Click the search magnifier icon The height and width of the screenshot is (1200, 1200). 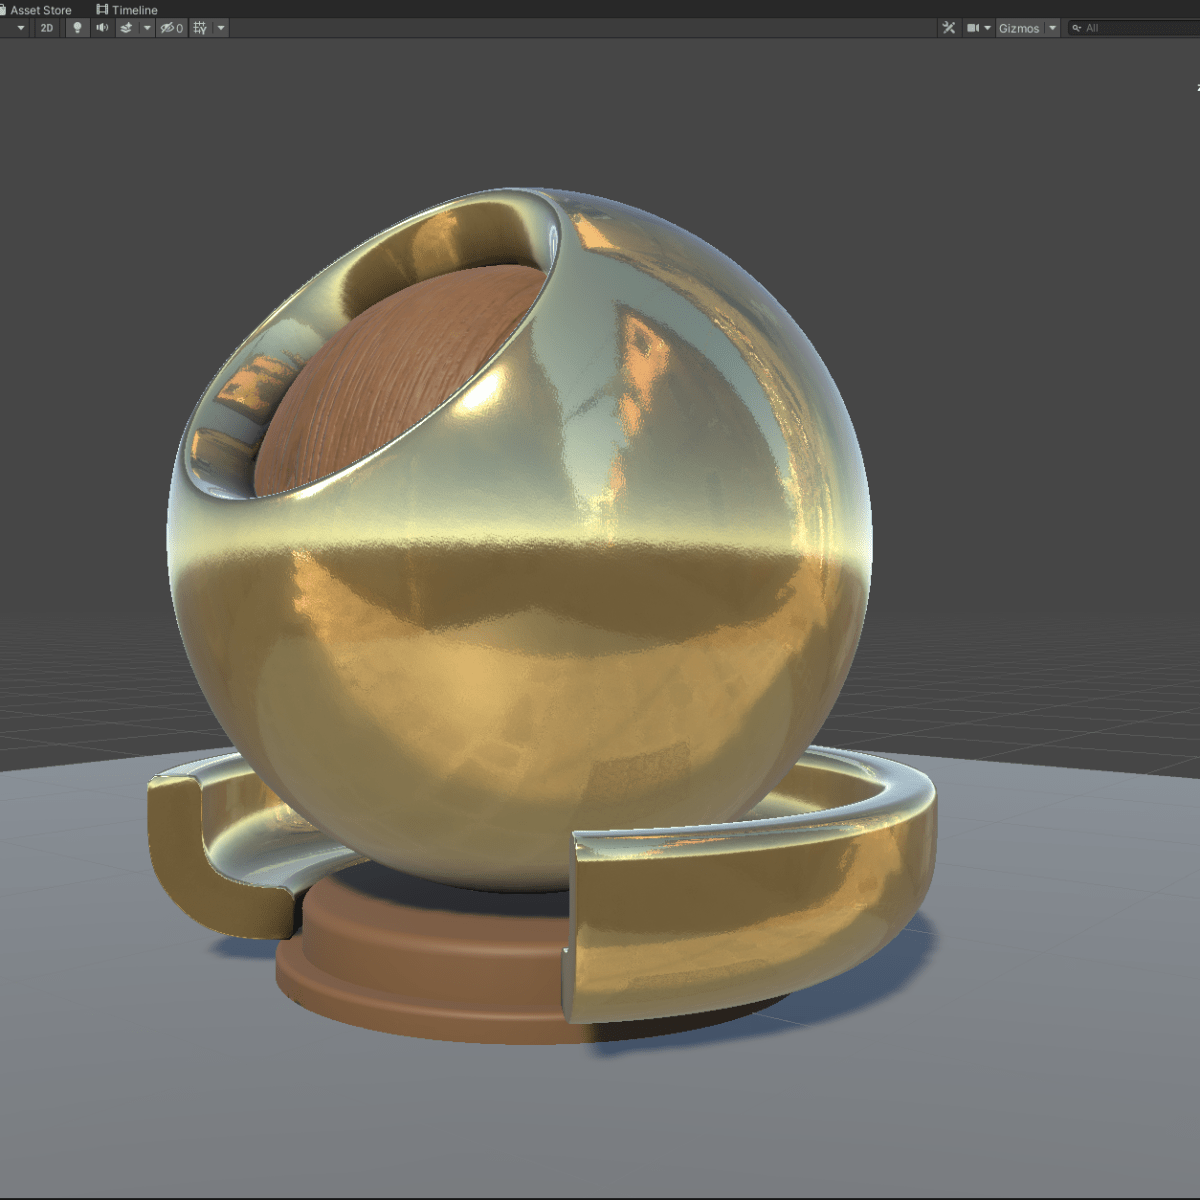click(1077, 28)
